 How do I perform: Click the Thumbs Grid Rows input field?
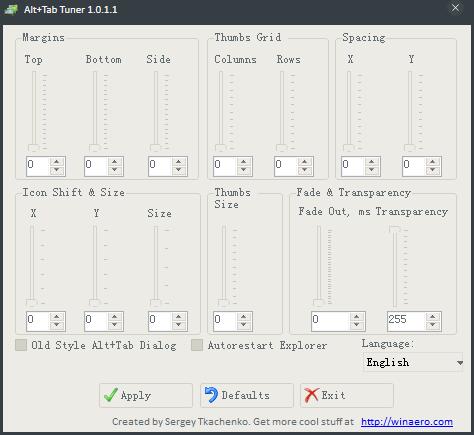pyautogui.click(x=286, y=166)
